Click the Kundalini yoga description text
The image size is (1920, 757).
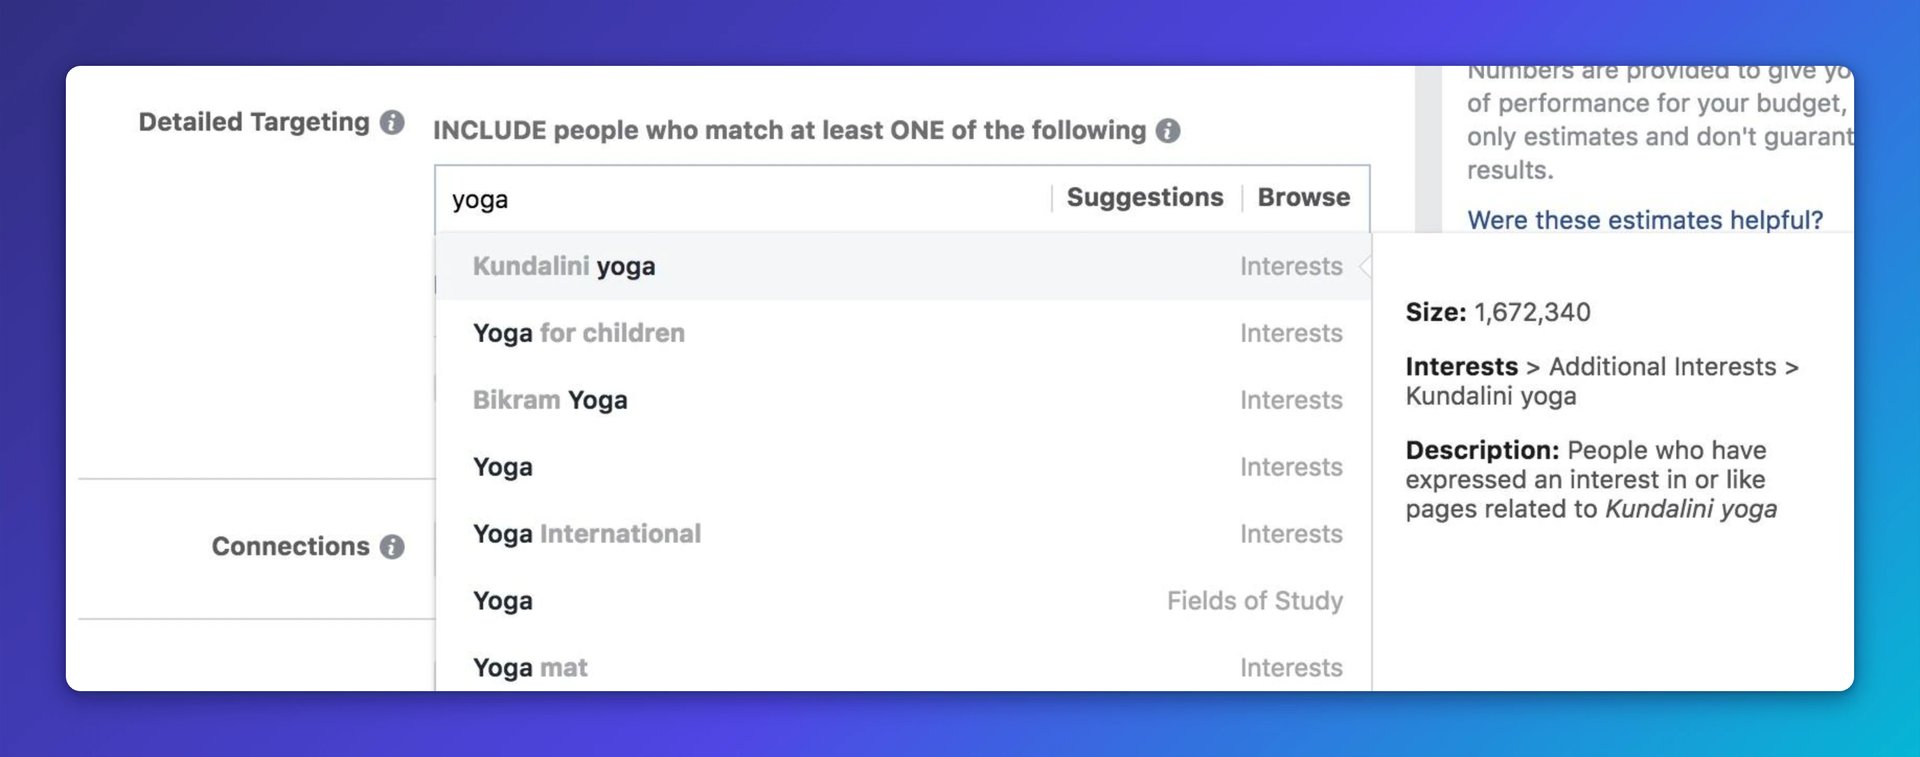(1591, 480)
